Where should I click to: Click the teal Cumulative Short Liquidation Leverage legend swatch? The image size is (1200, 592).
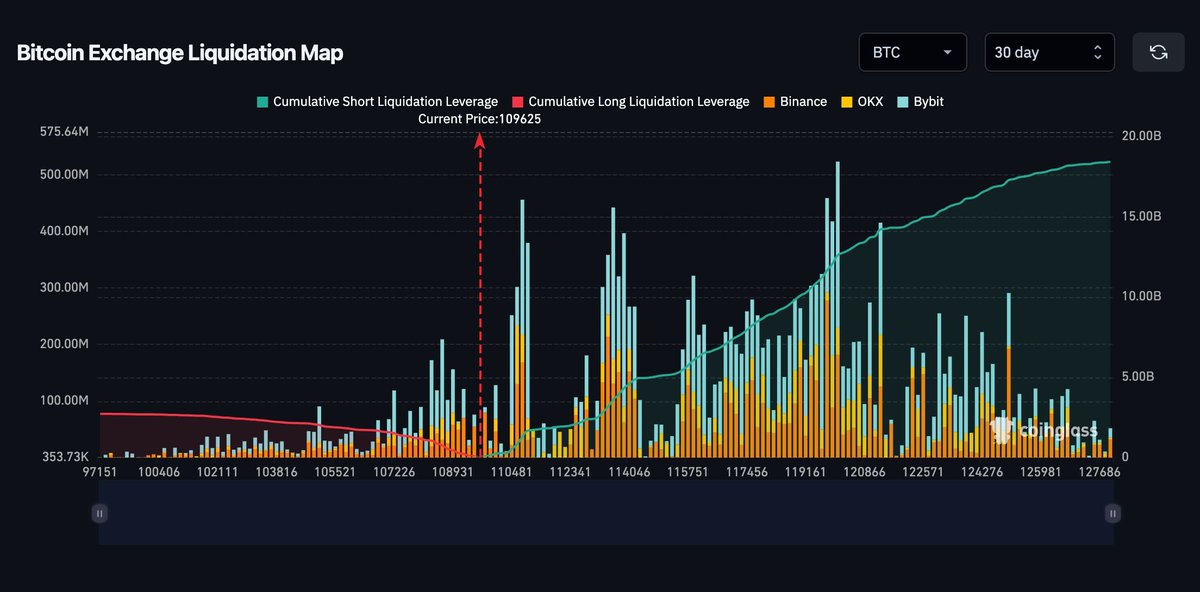(x=261, y=101)
